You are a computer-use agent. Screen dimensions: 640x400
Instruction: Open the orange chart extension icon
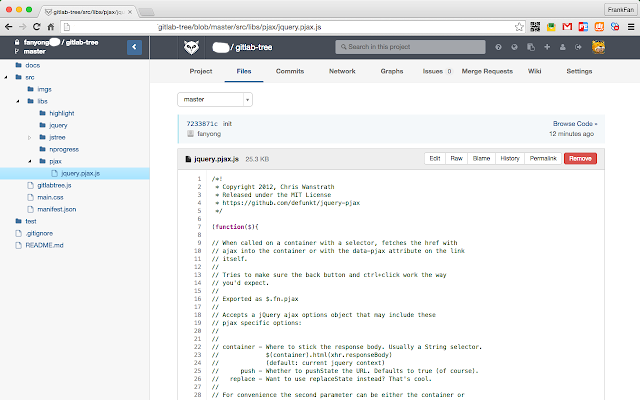click(599, 27)
